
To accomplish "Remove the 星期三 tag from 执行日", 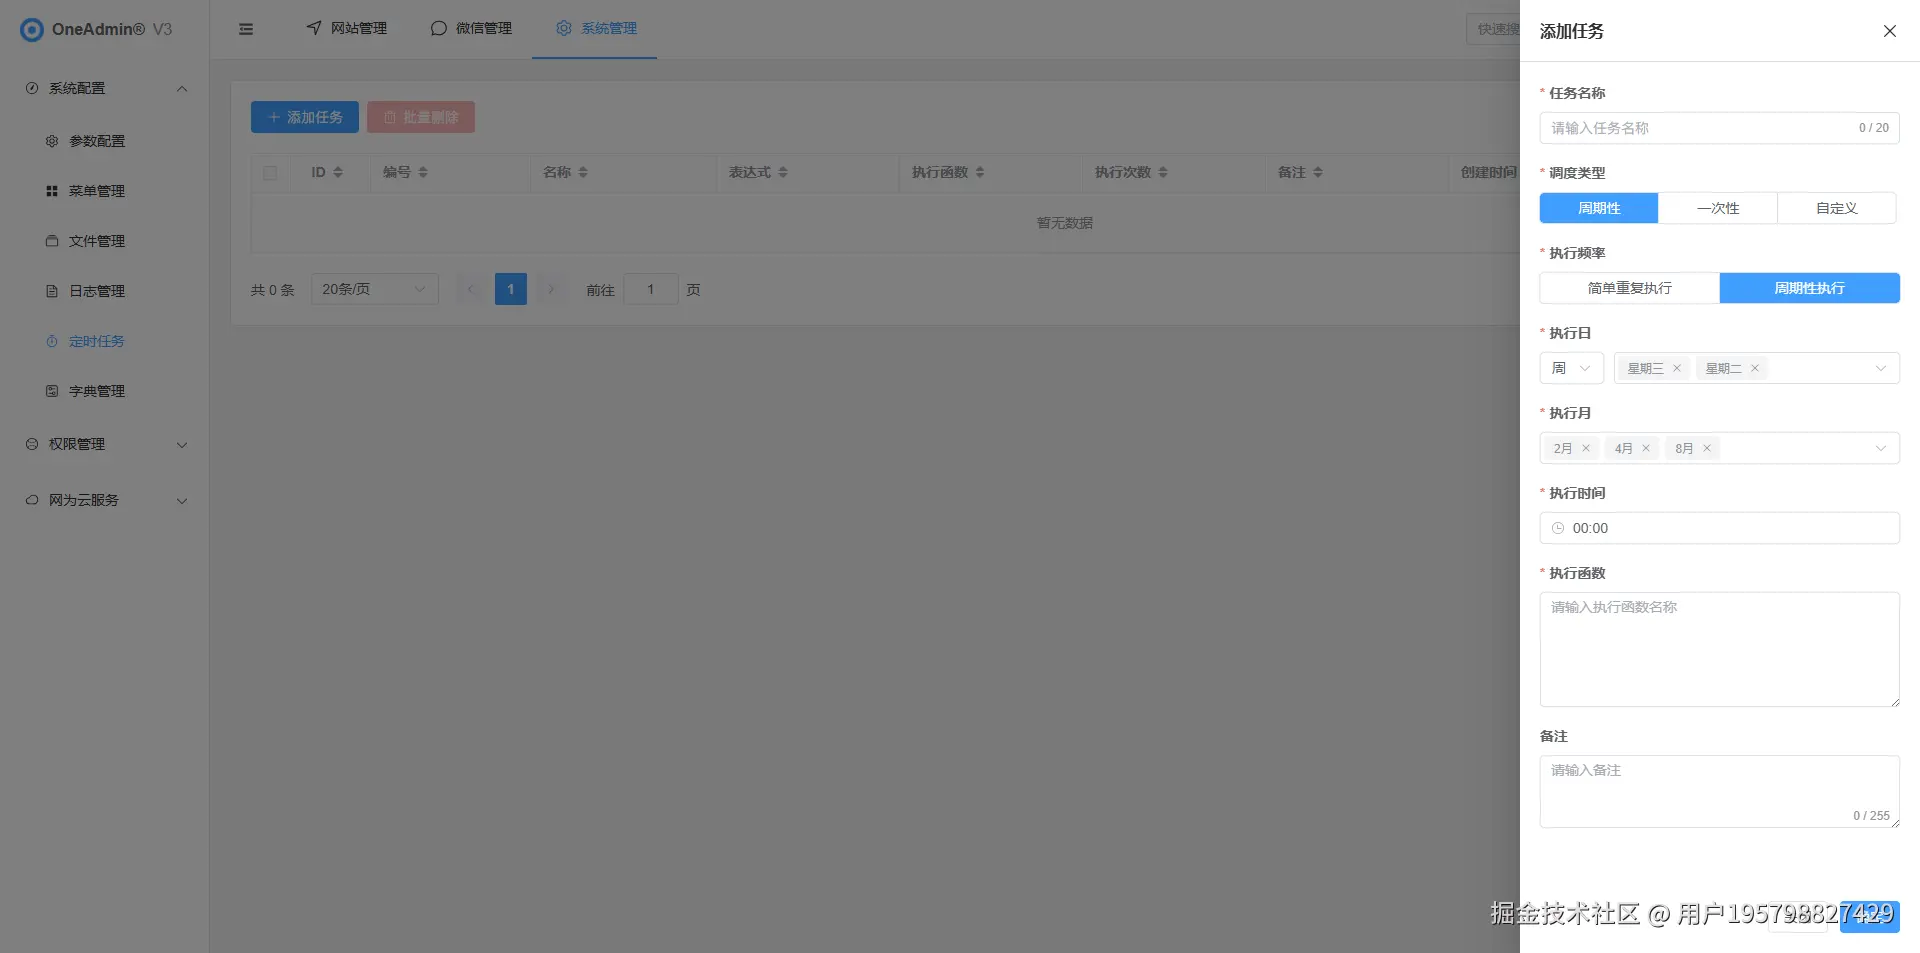I will (x=1677, y=368).
